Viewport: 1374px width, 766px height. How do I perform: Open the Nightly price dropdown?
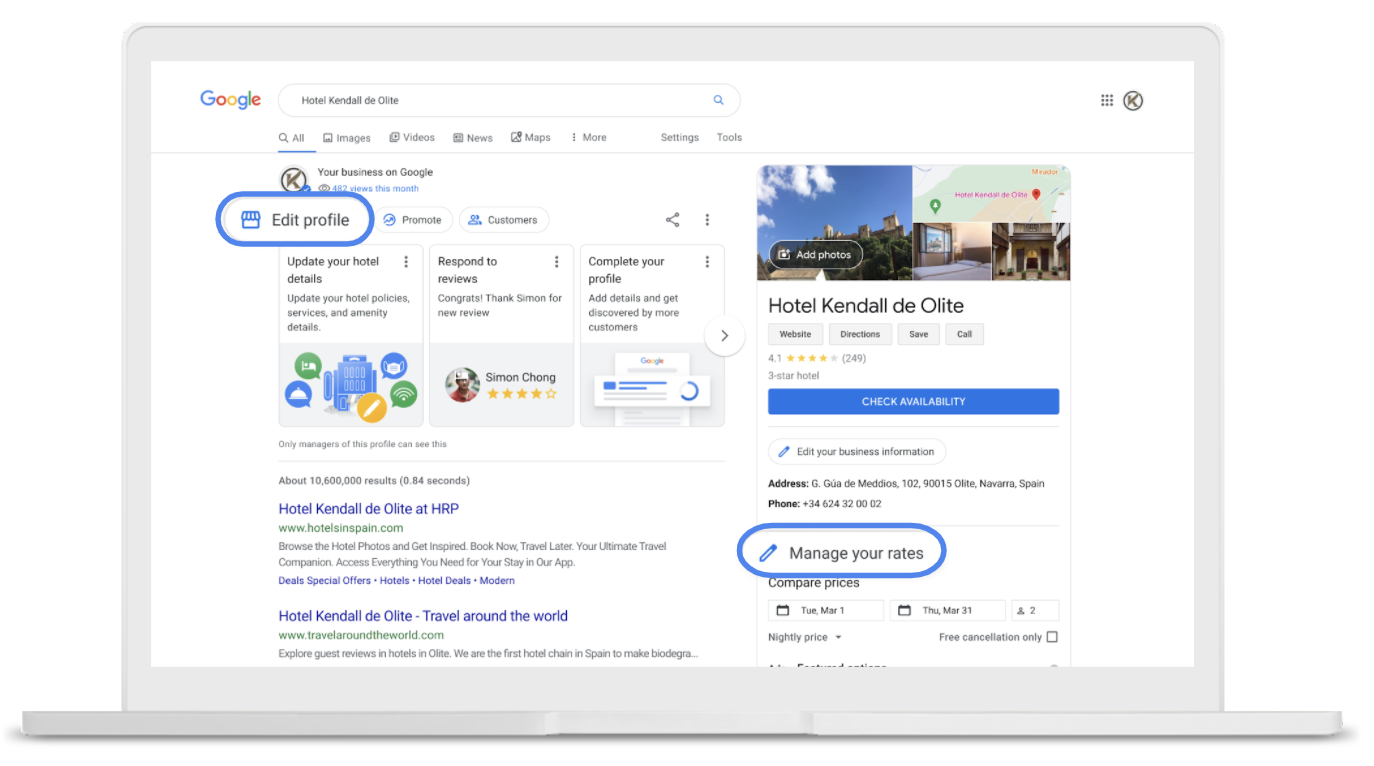[805, 637]
